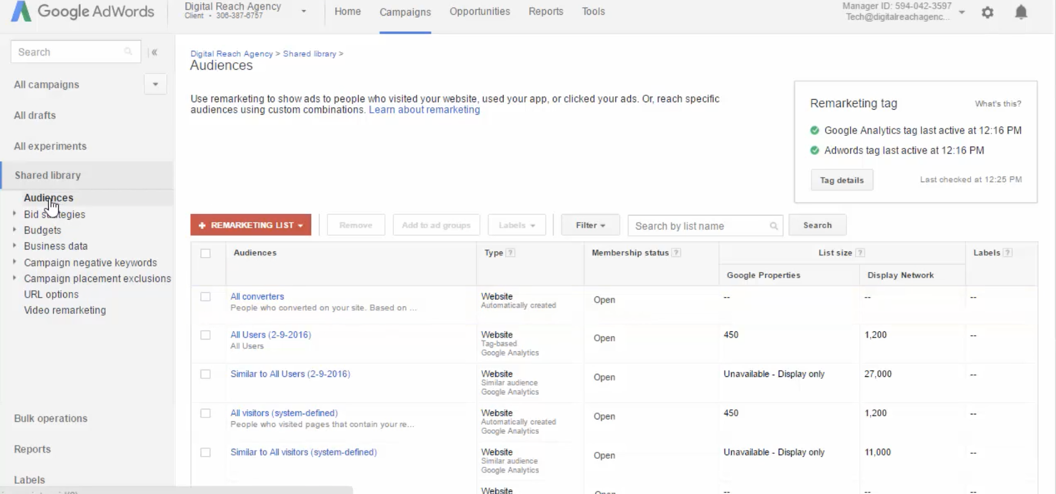Click the magnifier in sidebar search box
Image resolution: width=1056 pixels, height=494 pixels.
coord(128,52)
